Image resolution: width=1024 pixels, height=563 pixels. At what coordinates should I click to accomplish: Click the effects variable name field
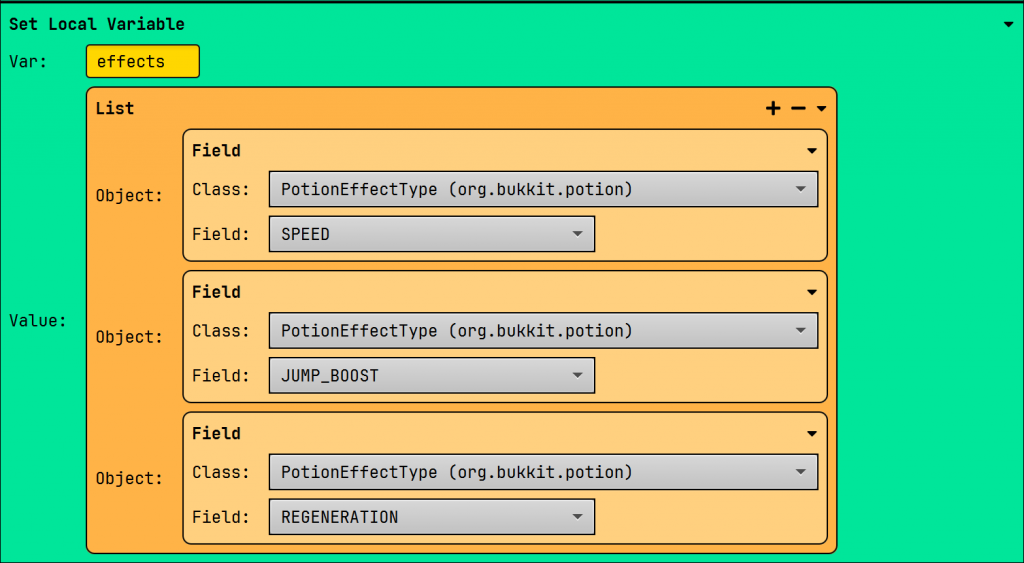point(142,61)
